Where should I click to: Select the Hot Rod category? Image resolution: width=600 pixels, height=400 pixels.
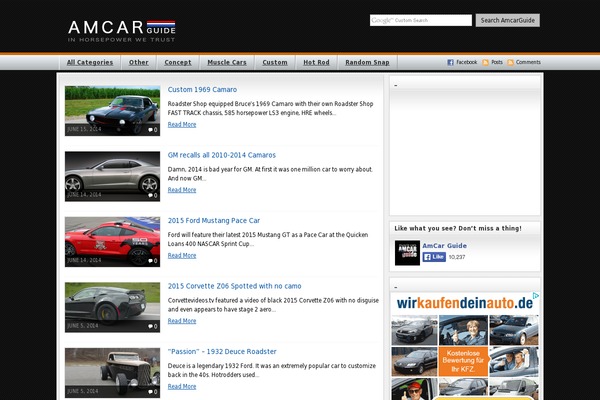(x=316, y=62)
